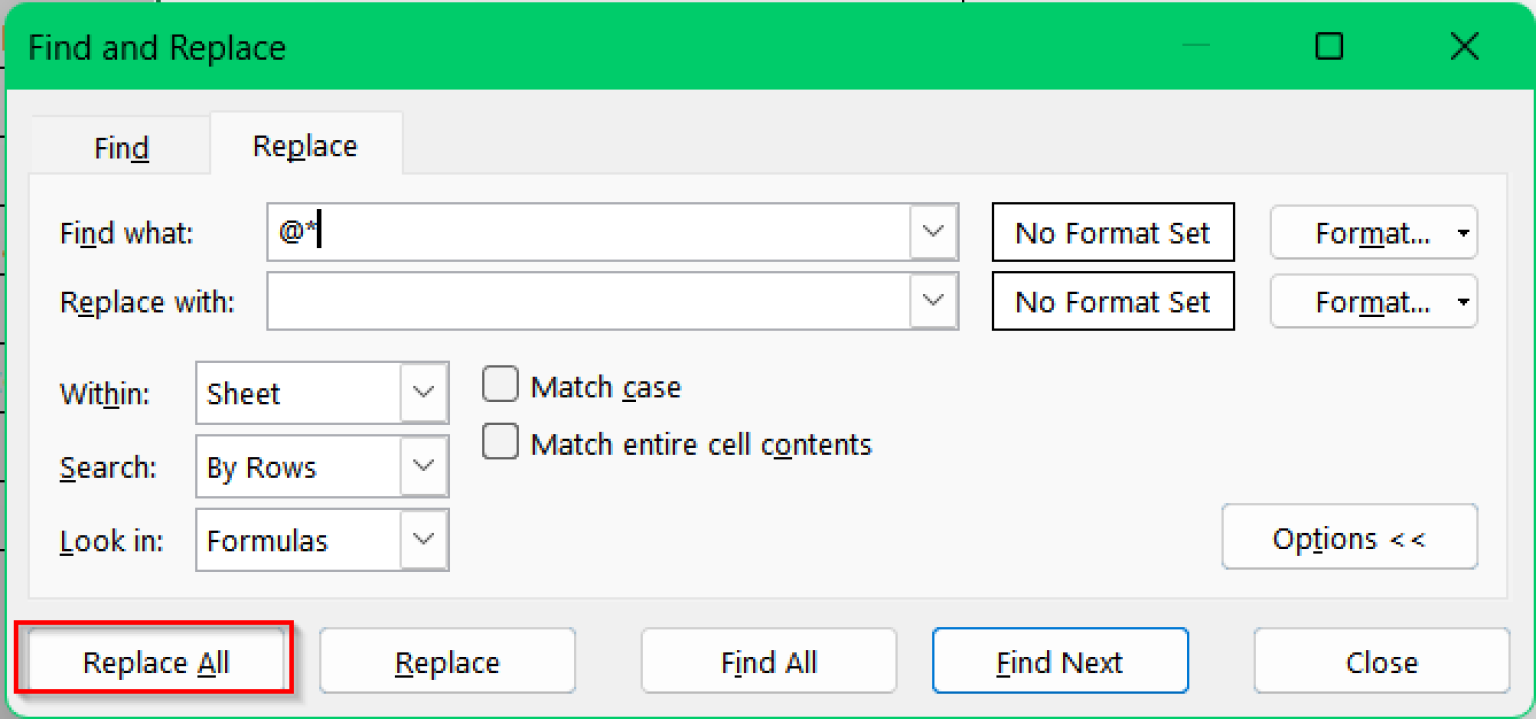Click the Replace All button
Image resolution: width=1536 pixels, height=719 pixels.
point(155,661)
